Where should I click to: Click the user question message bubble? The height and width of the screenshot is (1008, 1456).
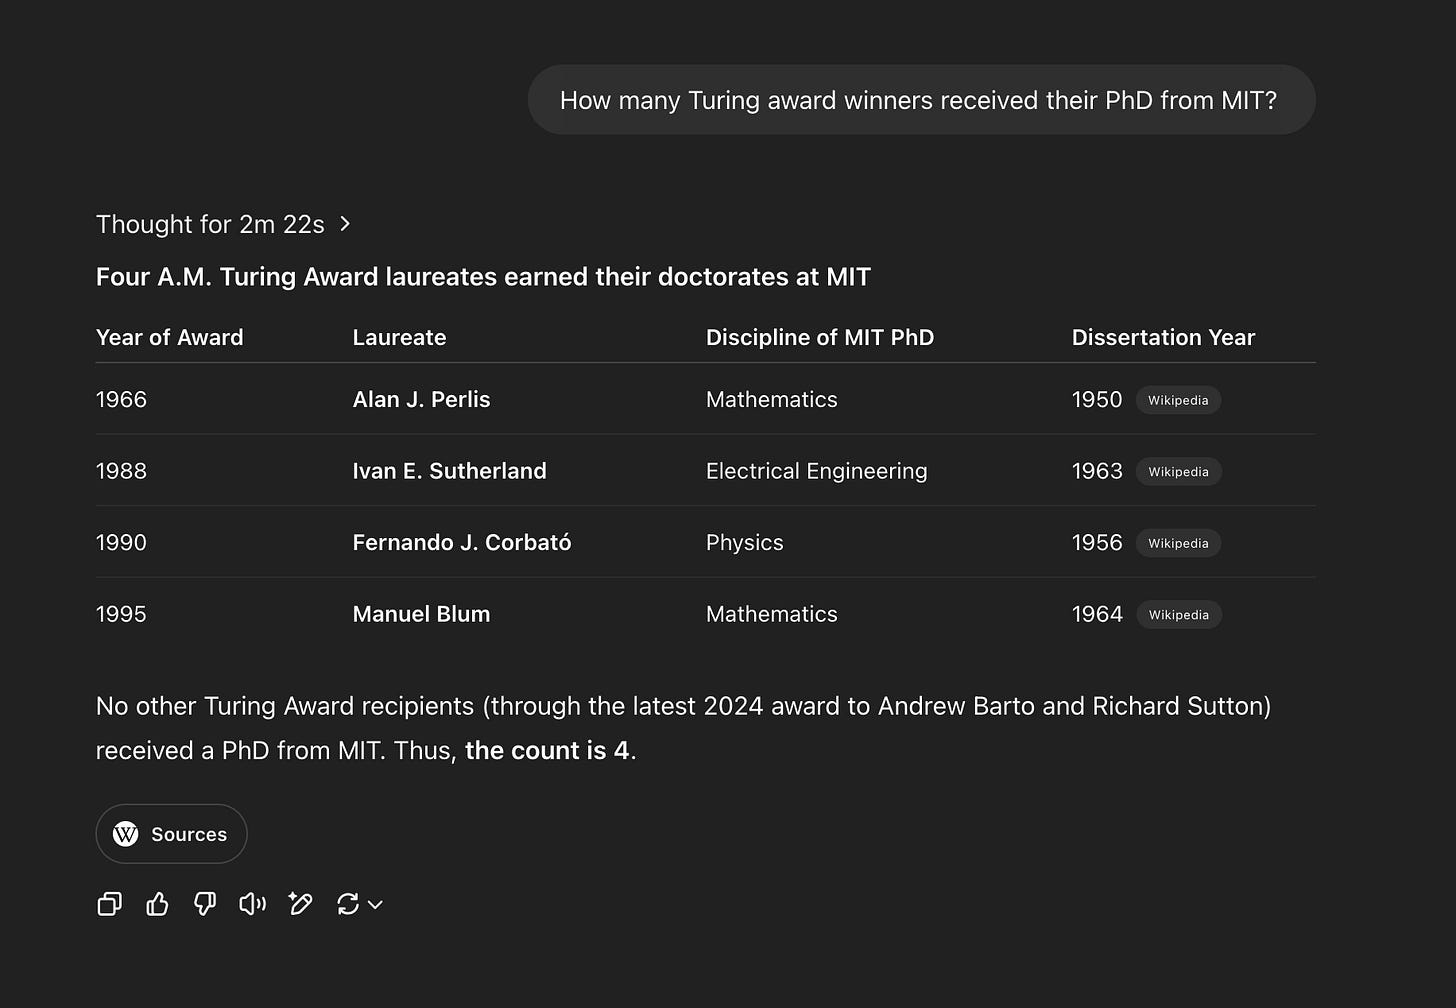[x=921, y=100]
